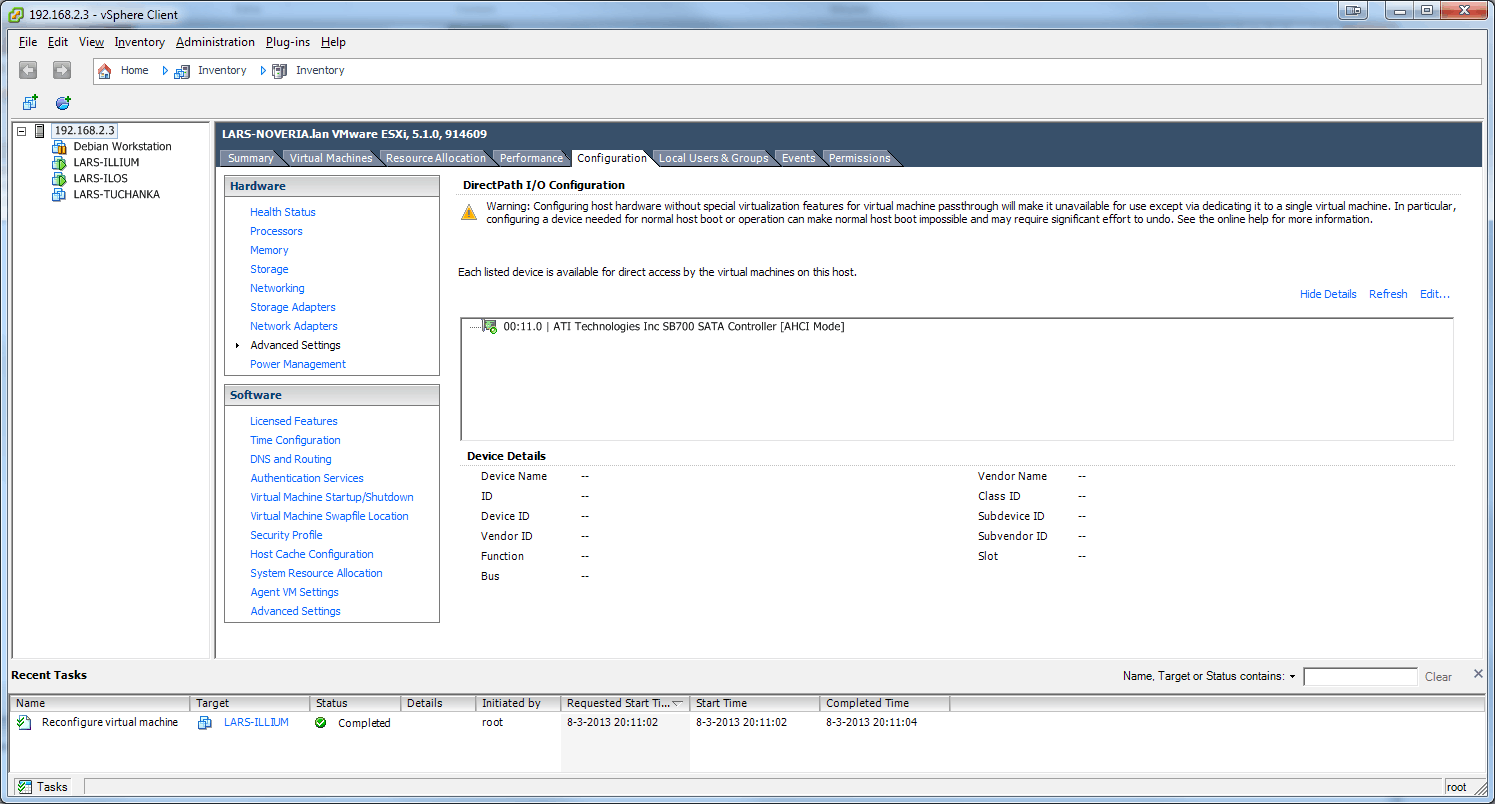Click the second toolbar icon with globe

63,102
